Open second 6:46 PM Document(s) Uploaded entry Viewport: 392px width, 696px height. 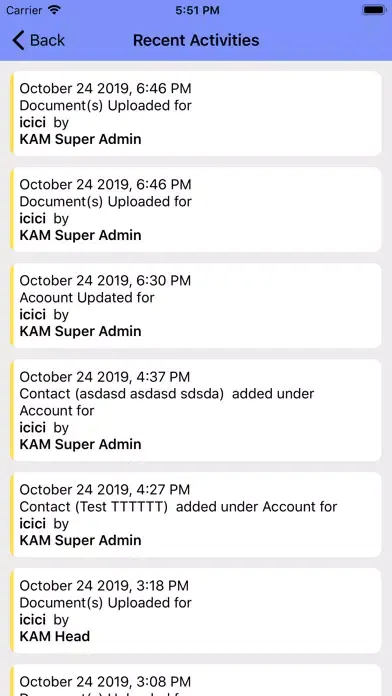click(x=196, y=210)
